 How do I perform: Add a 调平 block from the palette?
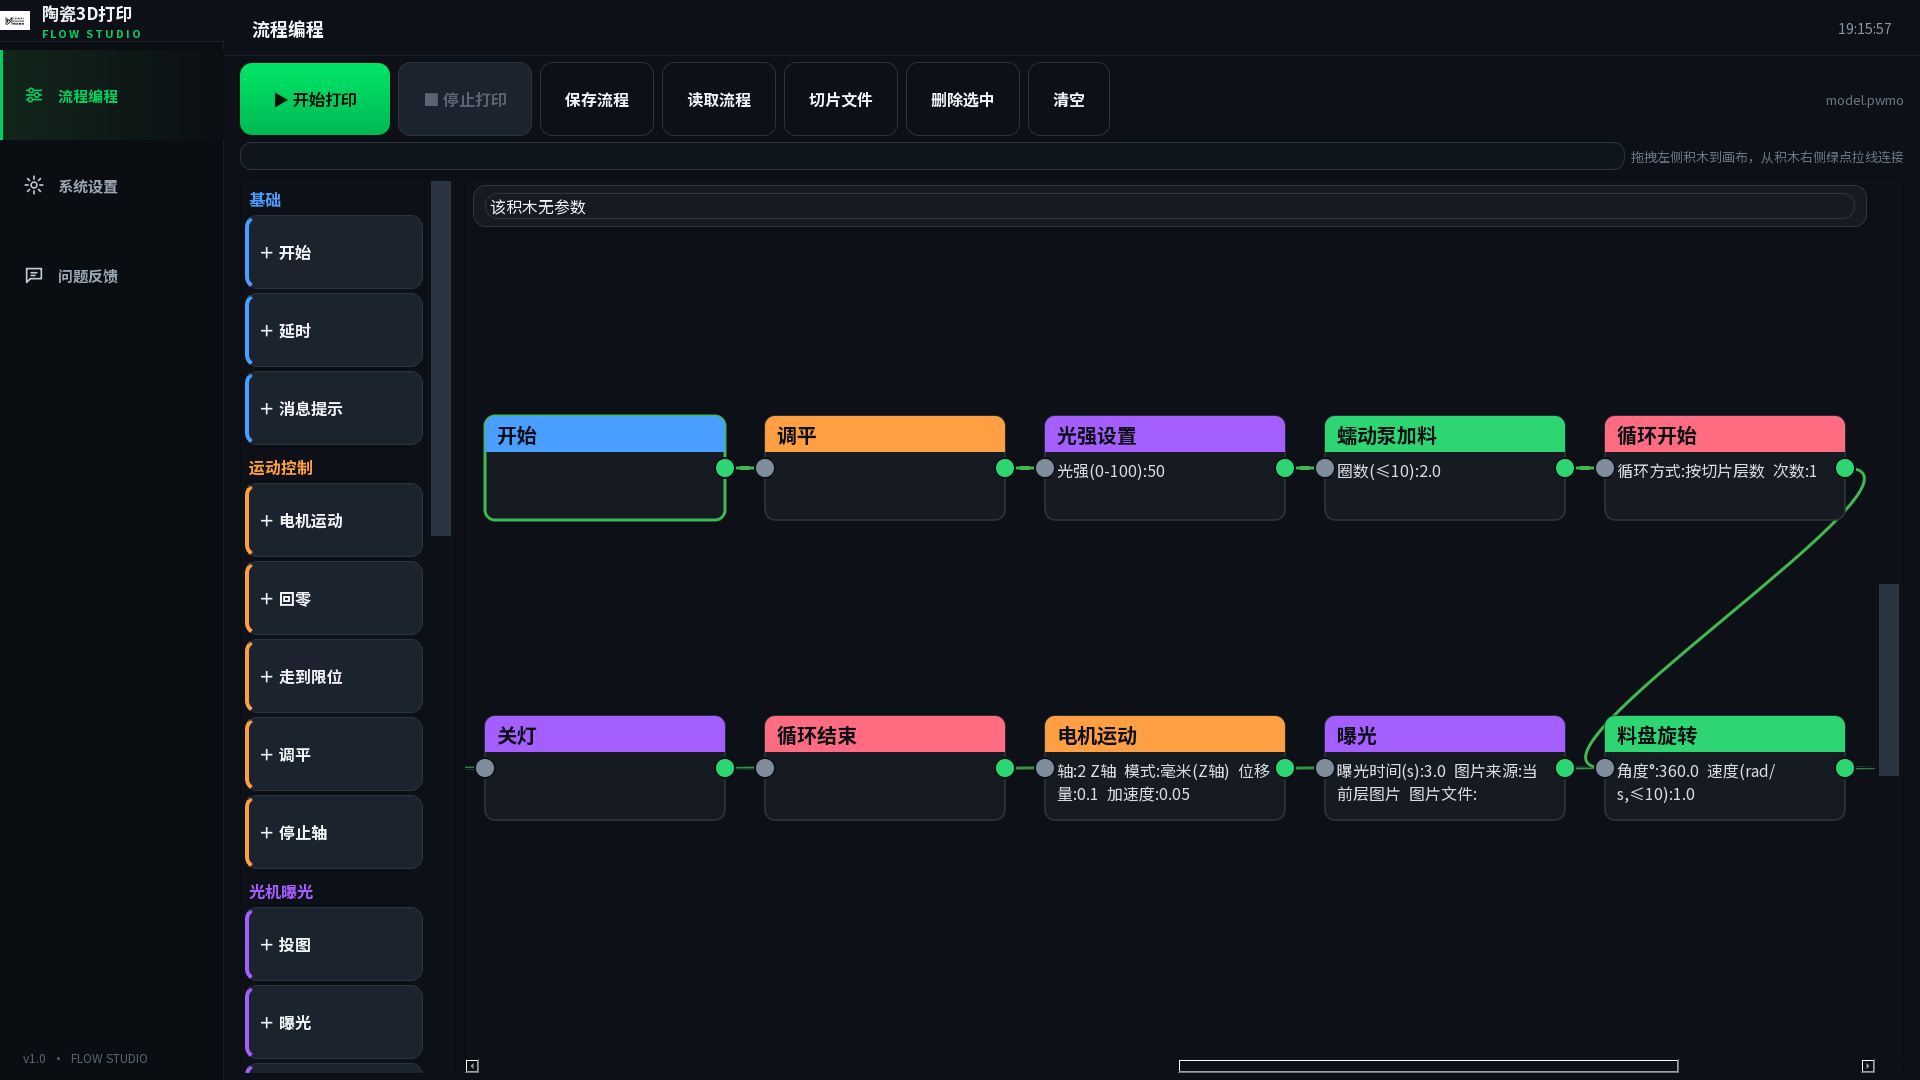pos(334,754)
